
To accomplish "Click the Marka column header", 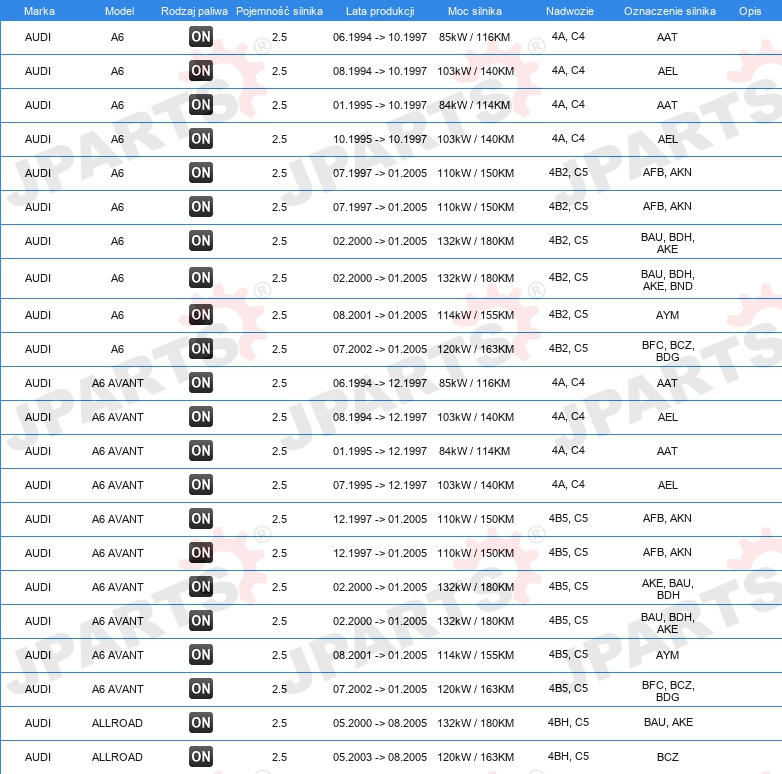I will pos(39,11).
